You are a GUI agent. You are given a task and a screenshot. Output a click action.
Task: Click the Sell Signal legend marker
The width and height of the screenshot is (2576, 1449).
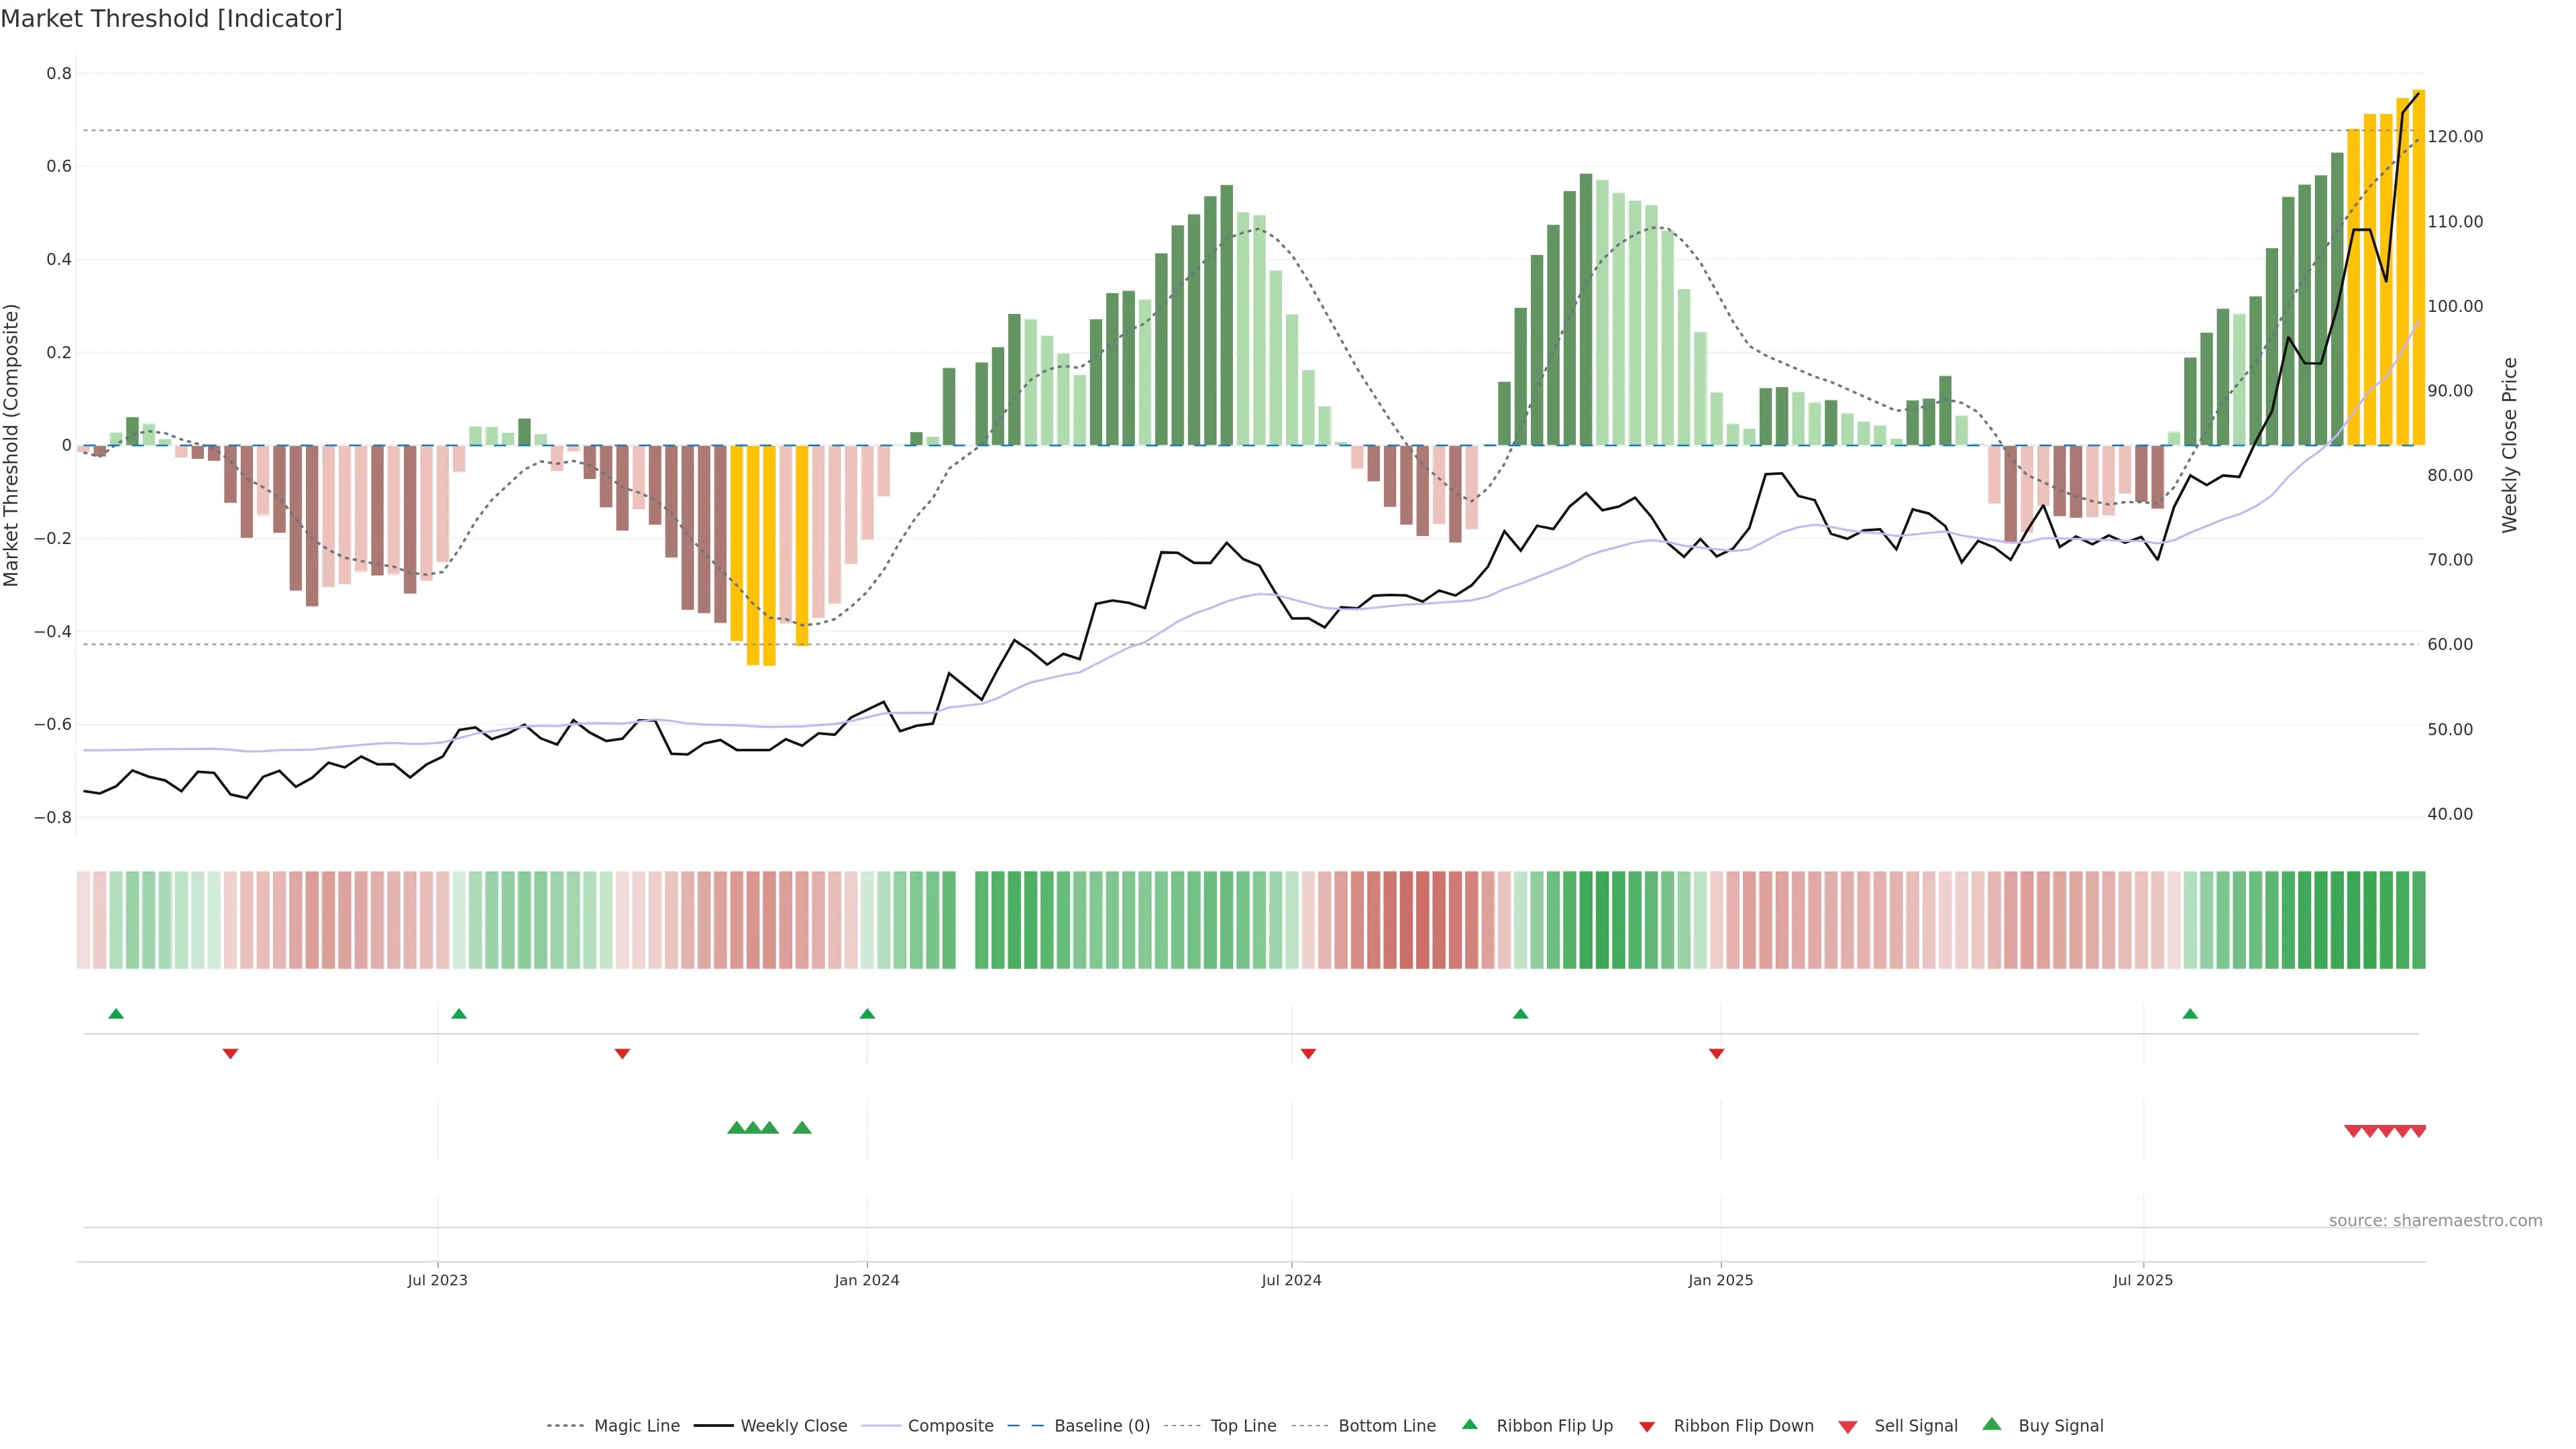(1847, 1427)
